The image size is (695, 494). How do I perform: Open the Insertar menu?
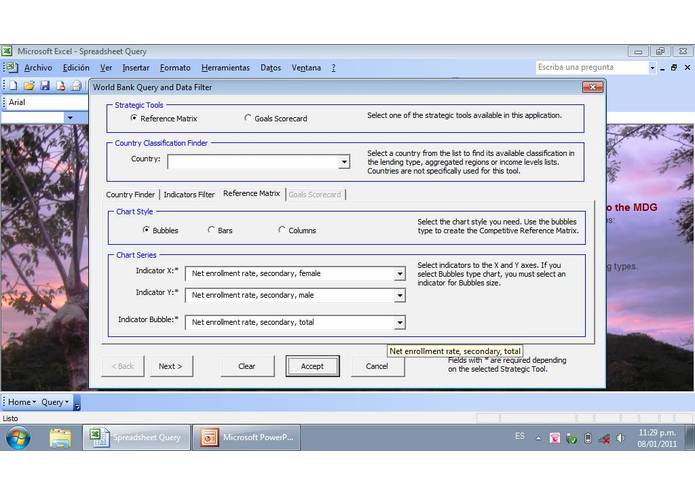136,68
